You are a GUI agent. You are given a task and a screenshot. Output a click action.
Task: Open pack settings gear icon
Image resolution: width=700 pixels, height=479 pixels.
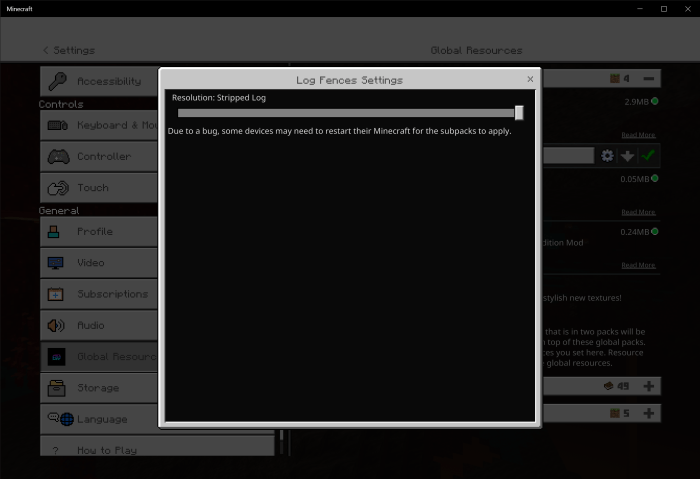607,156
